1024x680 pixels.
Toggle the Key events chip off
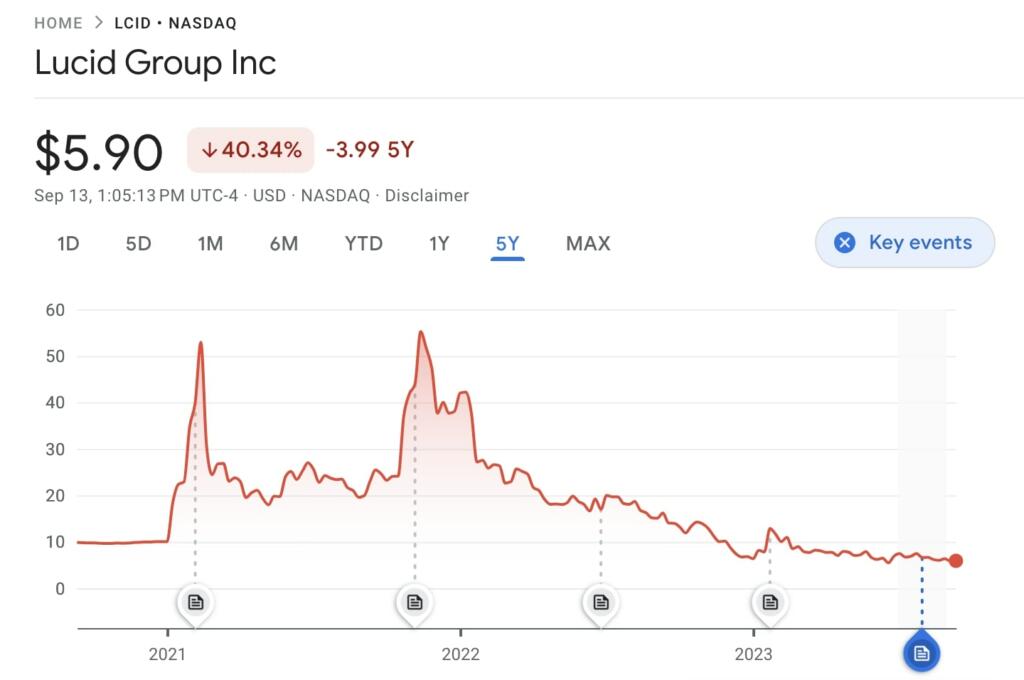[906, 243]
